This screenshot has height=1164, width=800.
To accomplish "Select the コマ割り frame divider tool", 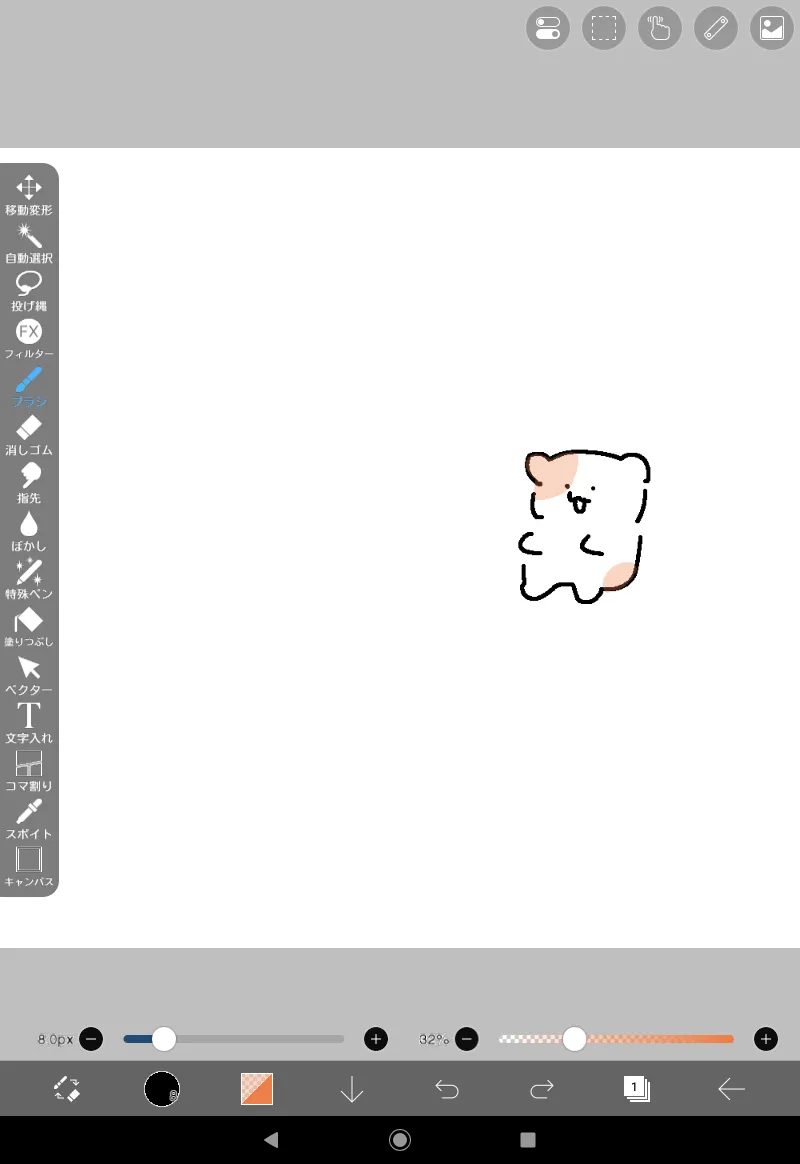I will (29, 771).
